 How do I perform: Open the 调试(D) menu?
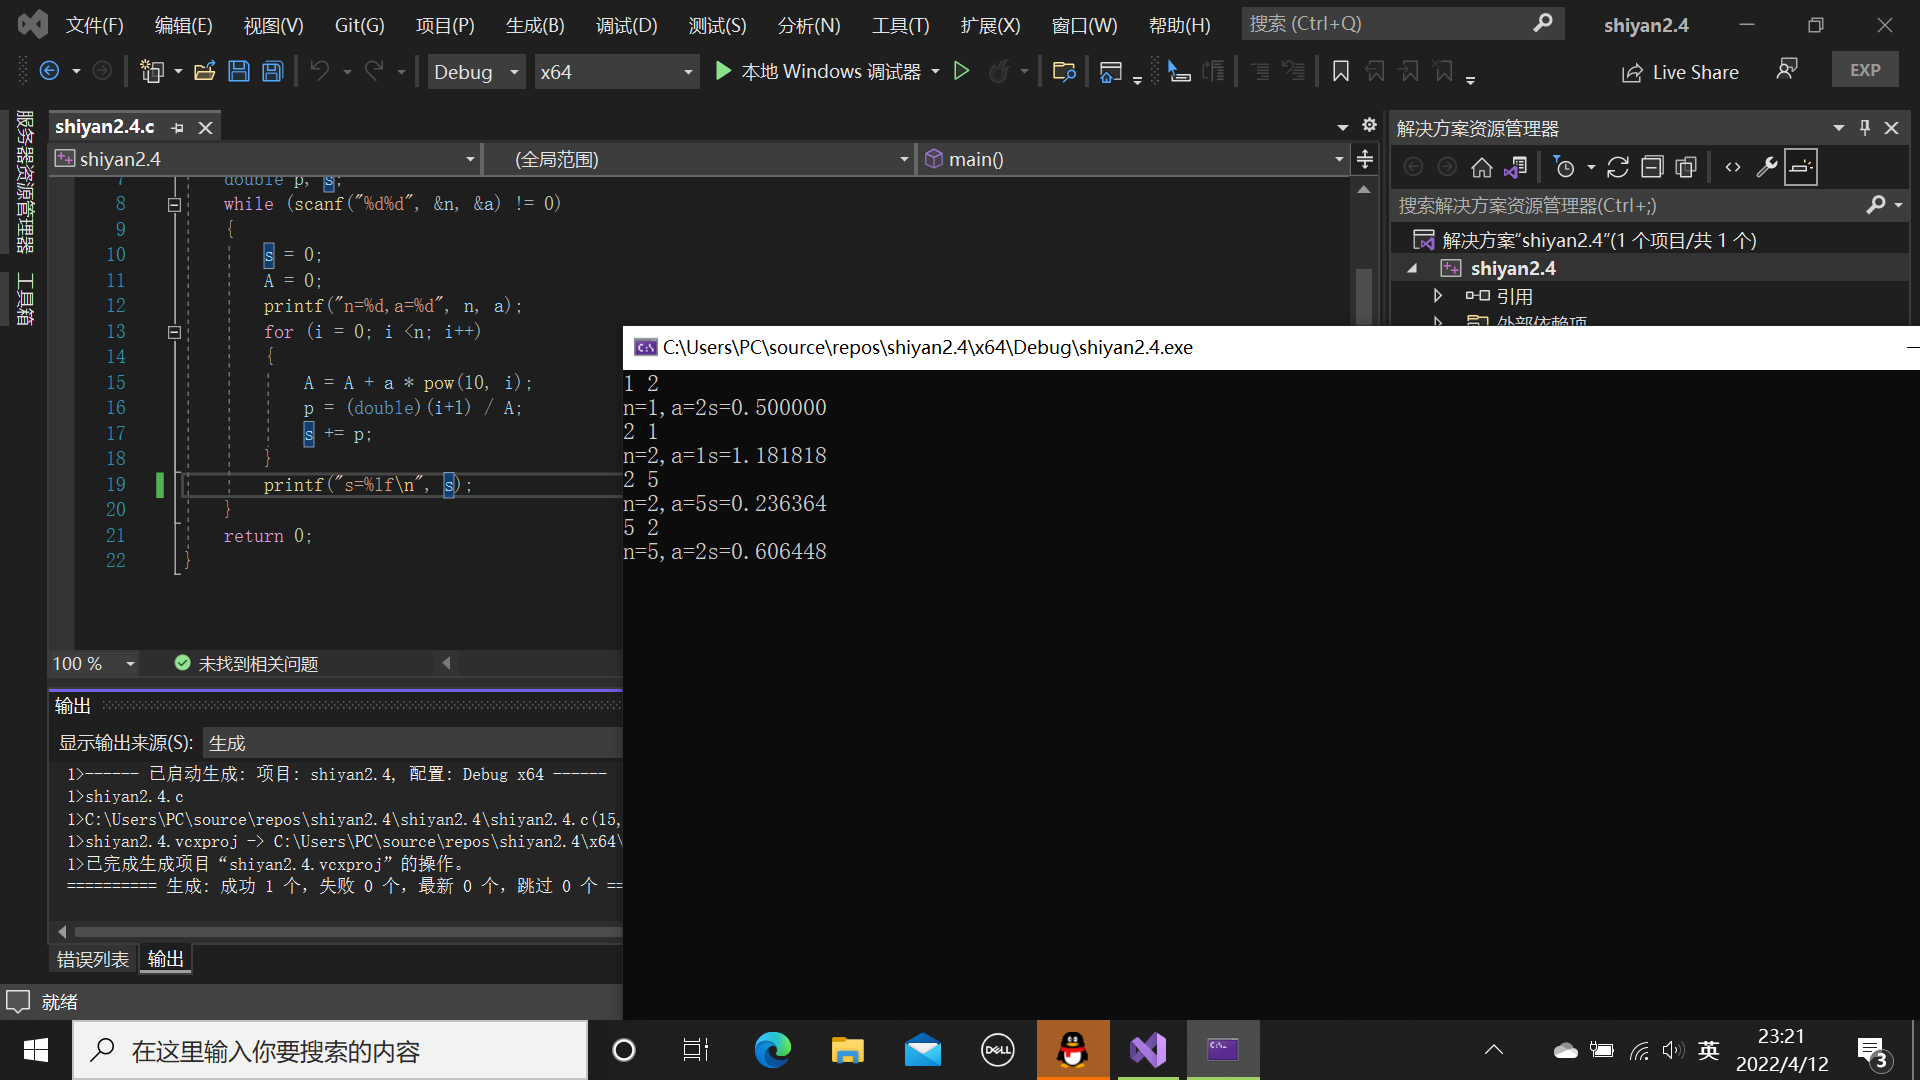coord(626,25)
